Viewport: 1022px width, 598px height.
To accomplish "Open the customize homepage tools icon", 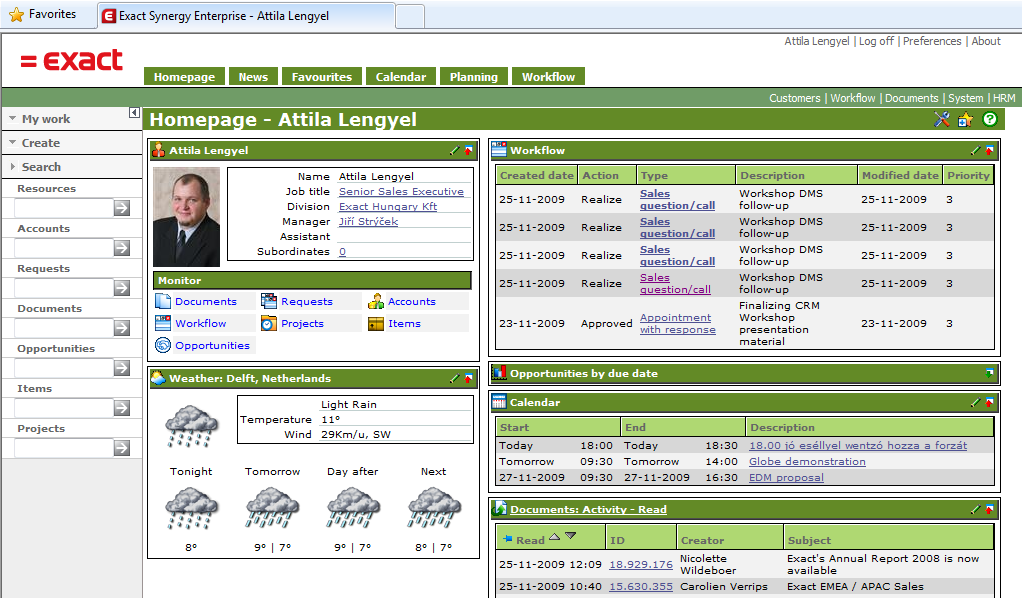I will coord(941,119).
